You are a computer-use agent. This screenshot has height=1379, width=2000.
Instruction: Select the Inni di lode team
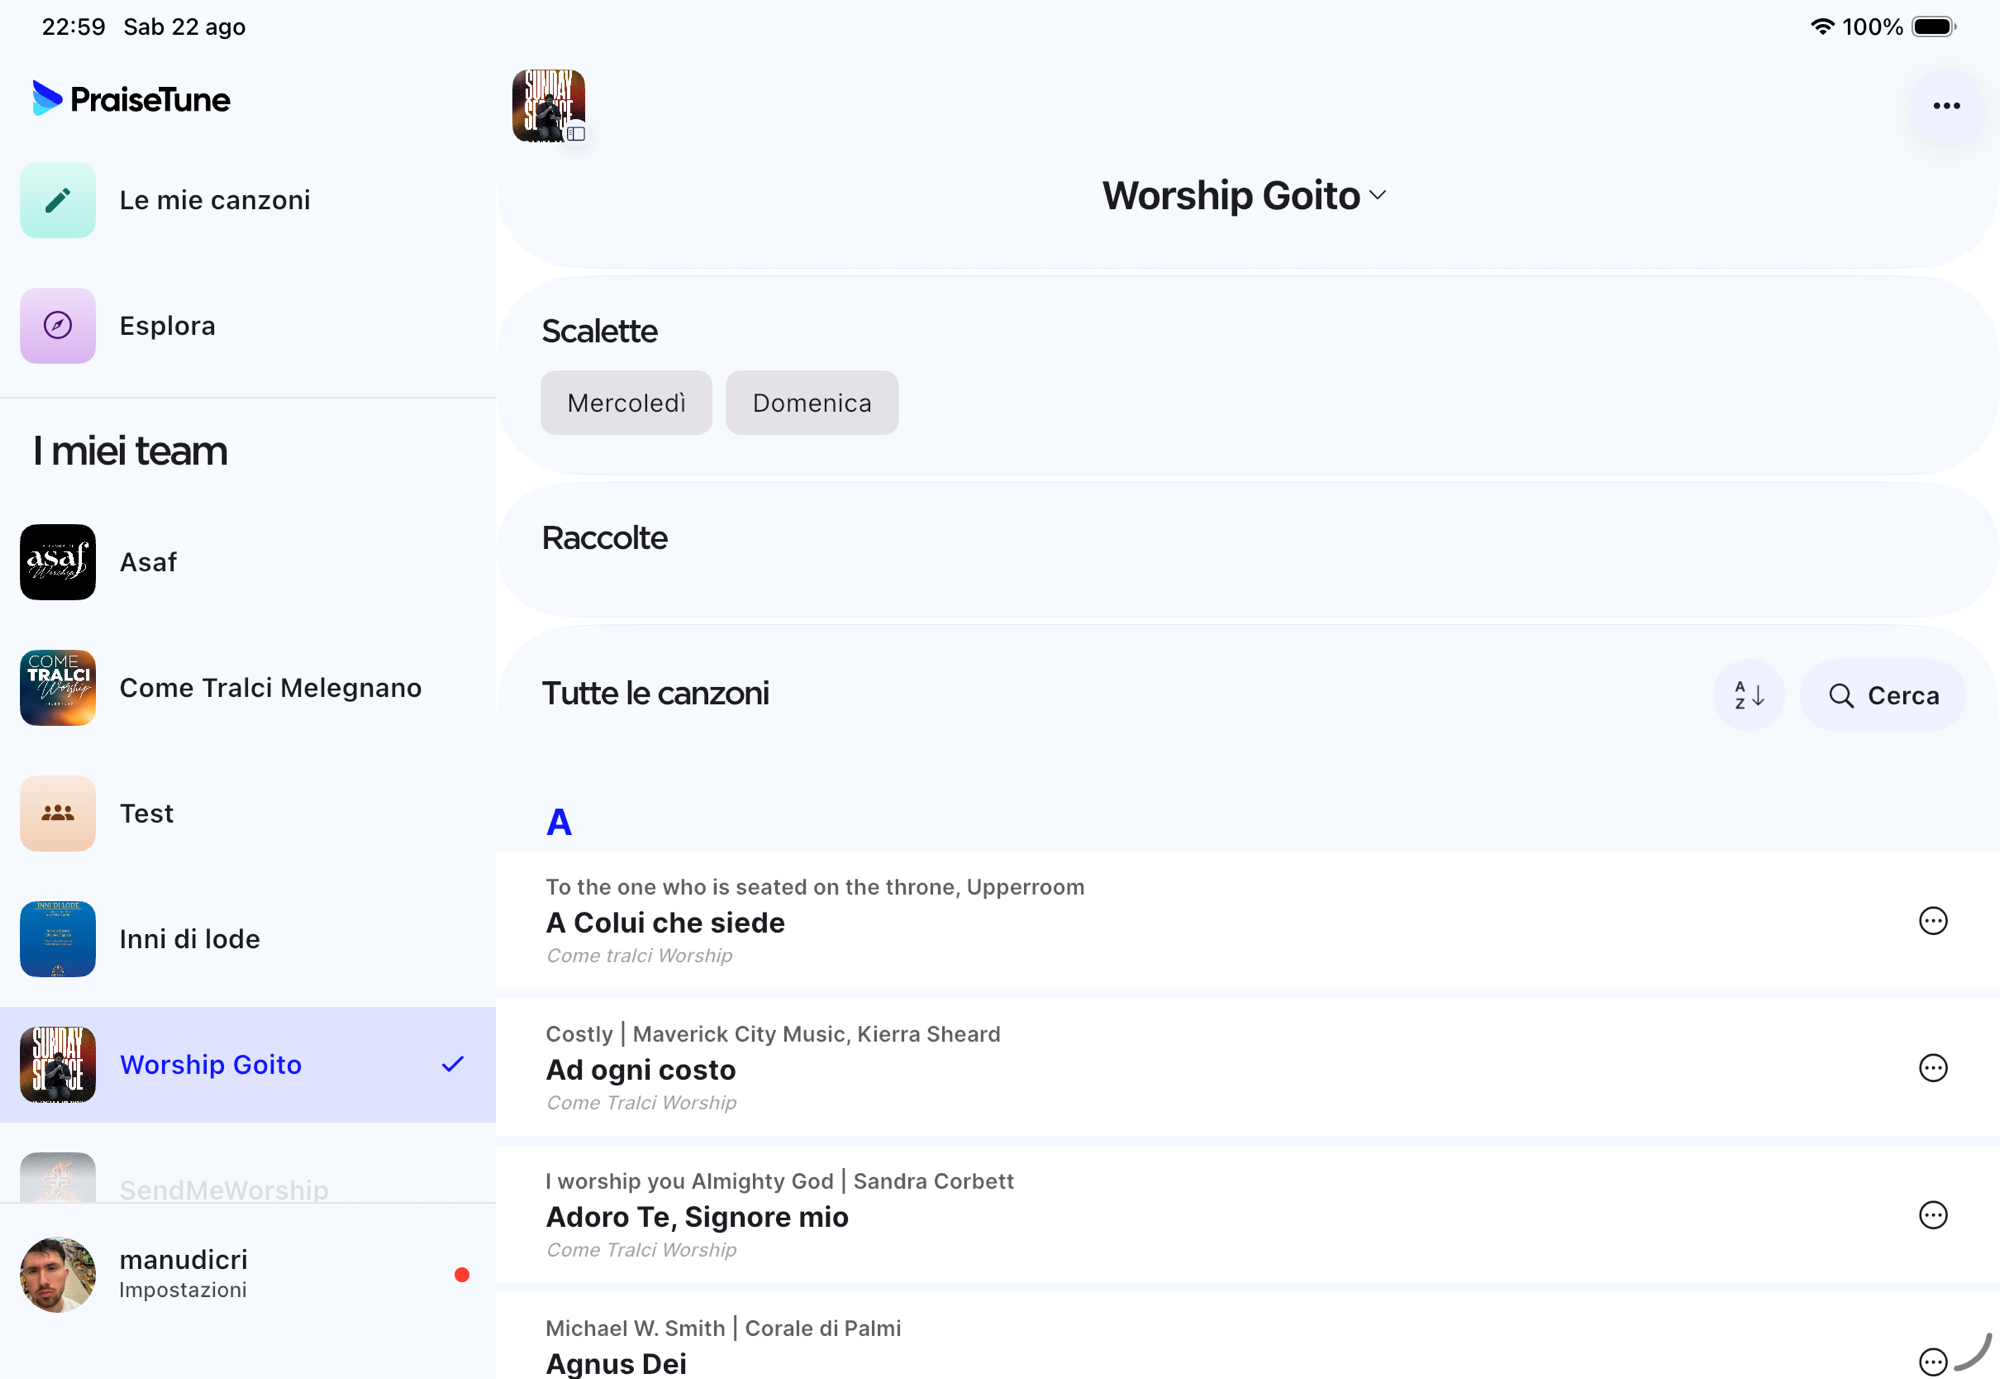pyautogui.click(x=190, y=939)
